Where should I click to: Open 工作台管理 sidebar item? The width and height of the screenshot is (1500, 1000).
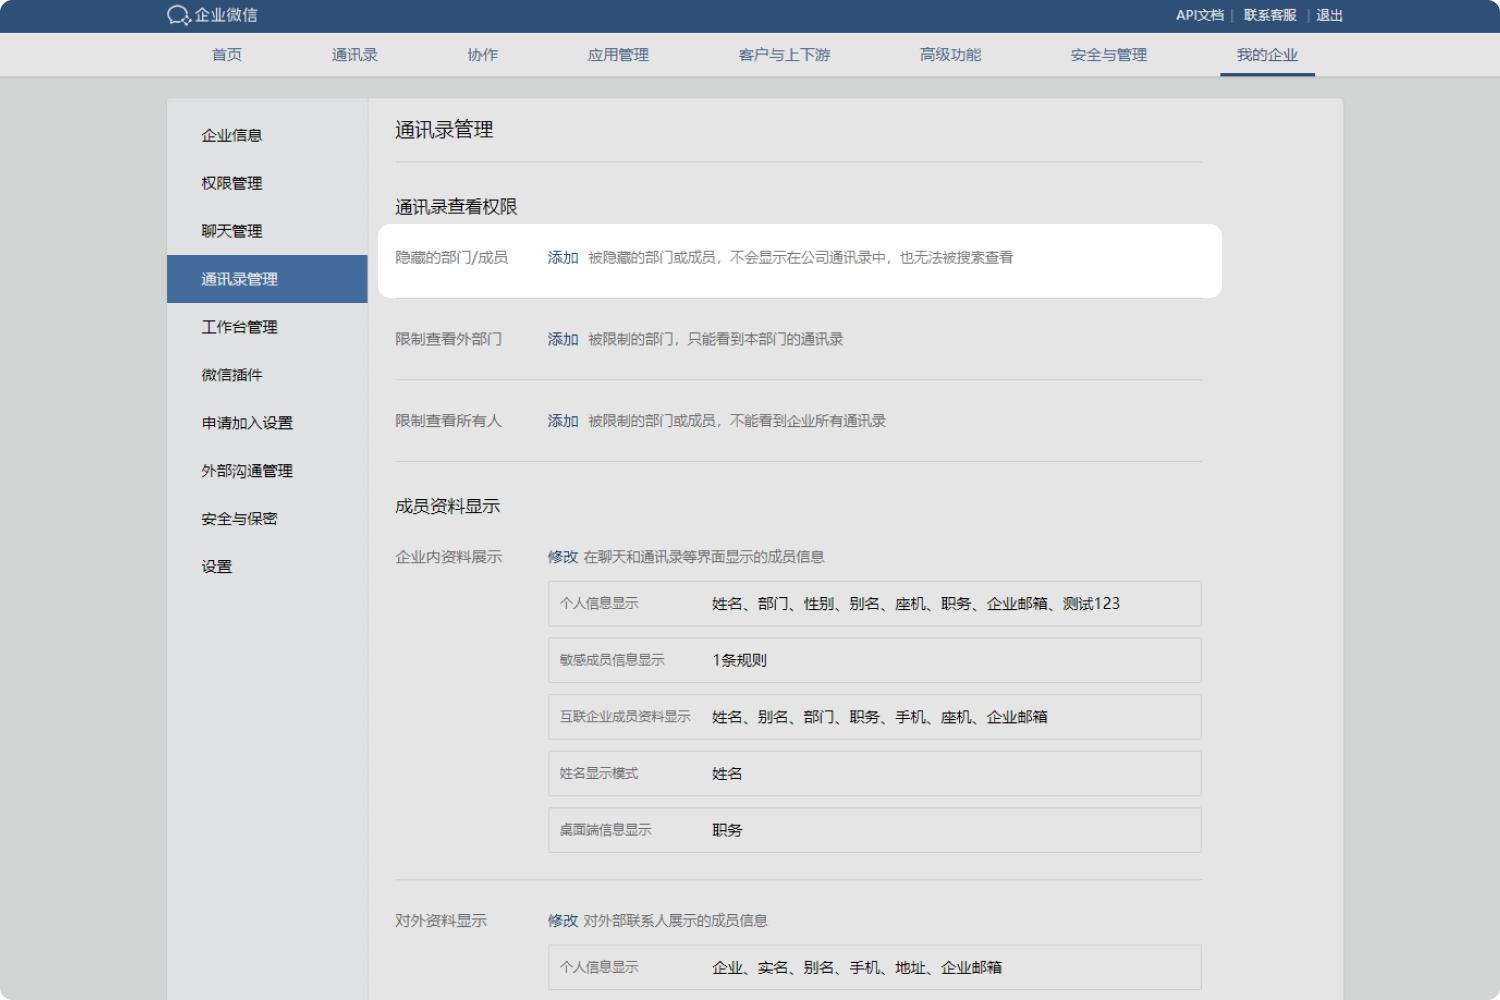coord(239,327)
